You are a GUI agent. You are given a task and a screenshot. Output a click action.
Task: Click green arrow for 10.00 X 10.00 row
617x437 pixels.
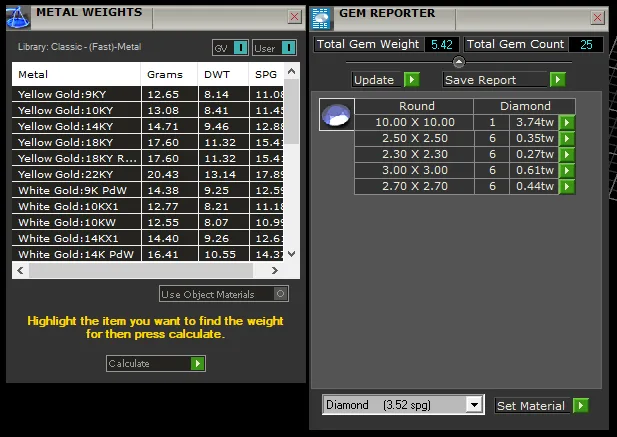[x=567, y=122]
